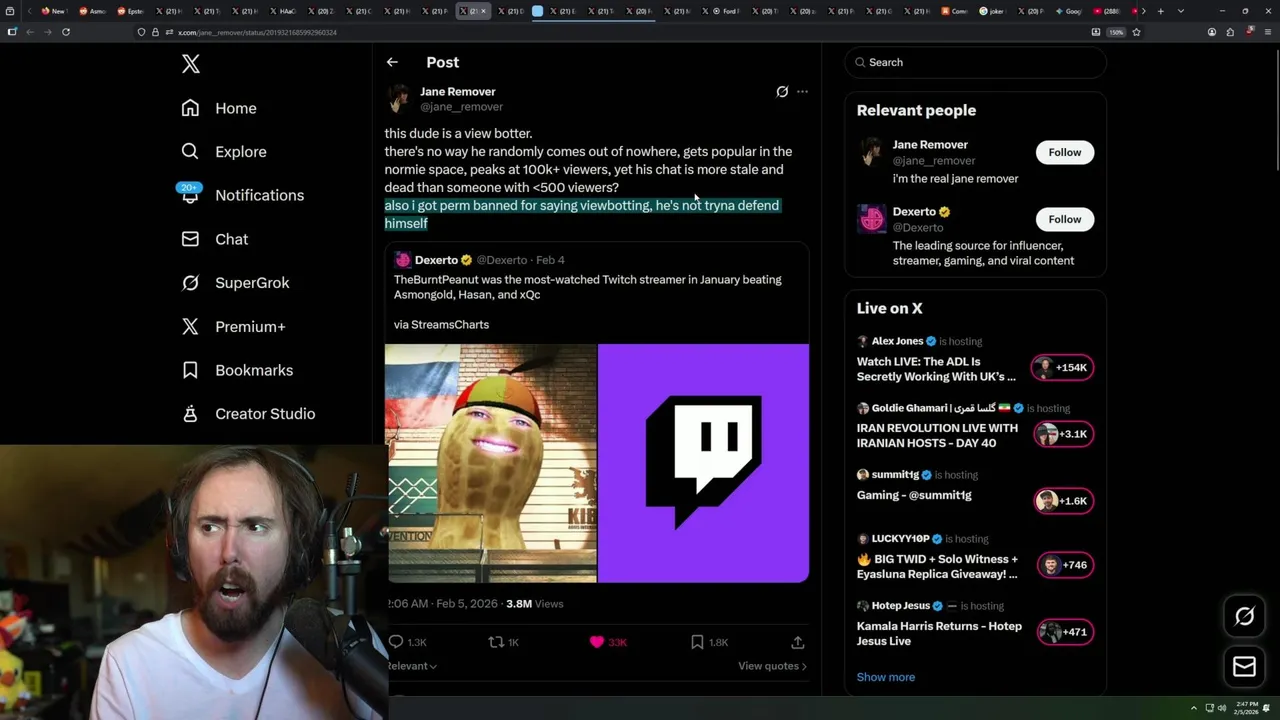Open Chat from the sidebar
Image resolution: width=1280 pixels, height=720 pixels.
click(214, 239)
